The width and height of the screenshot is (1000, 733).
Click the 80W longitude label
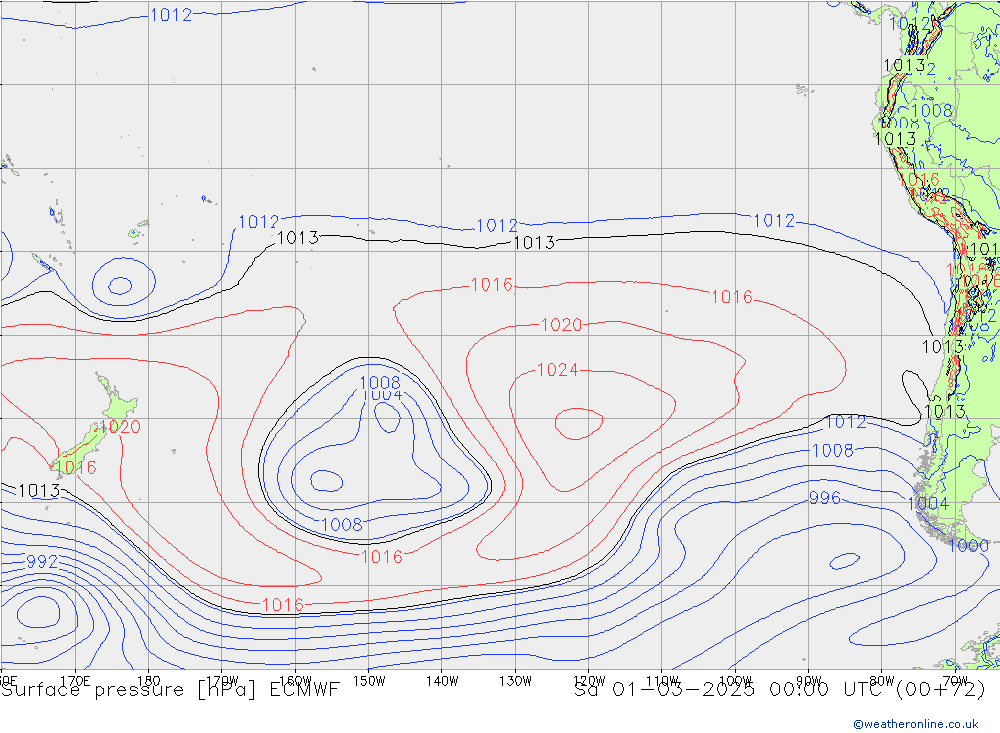882,681
